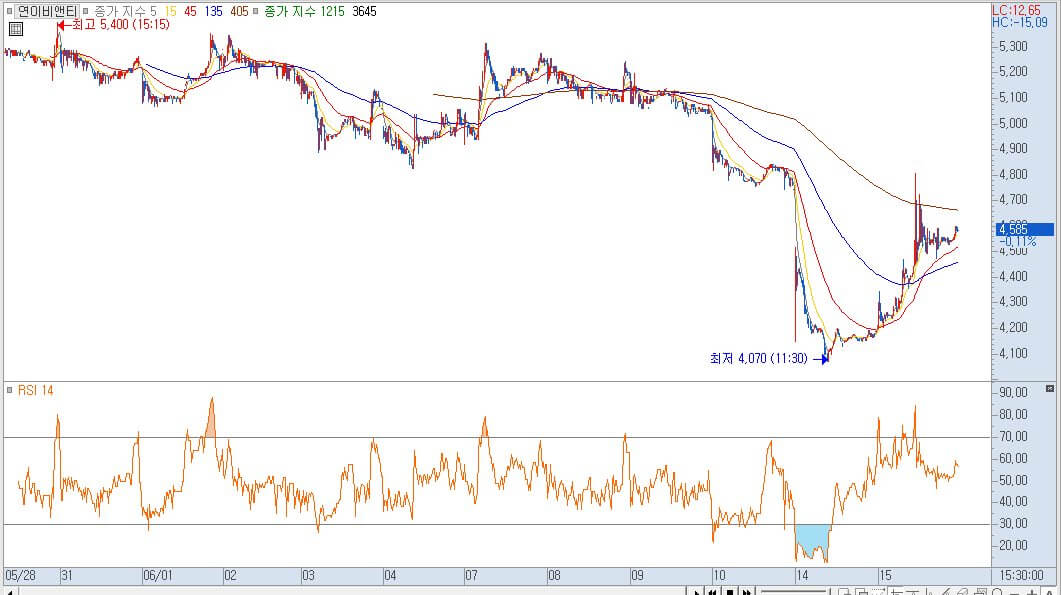This screenshot has width=1061, height=595.
Task: Select the red 45 moving average period
Action: click(x=190, y=12)
